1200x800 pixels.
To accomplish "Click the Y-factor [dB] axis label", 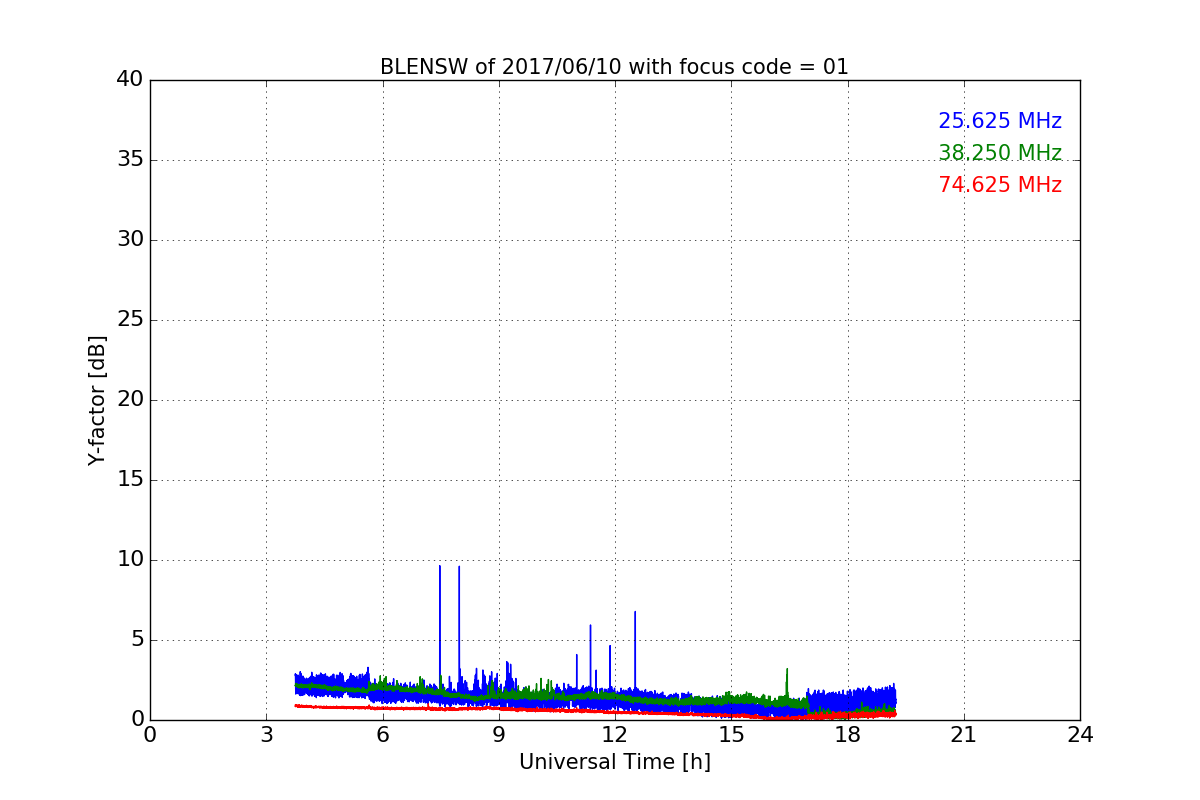I will [x=97, y=400].
